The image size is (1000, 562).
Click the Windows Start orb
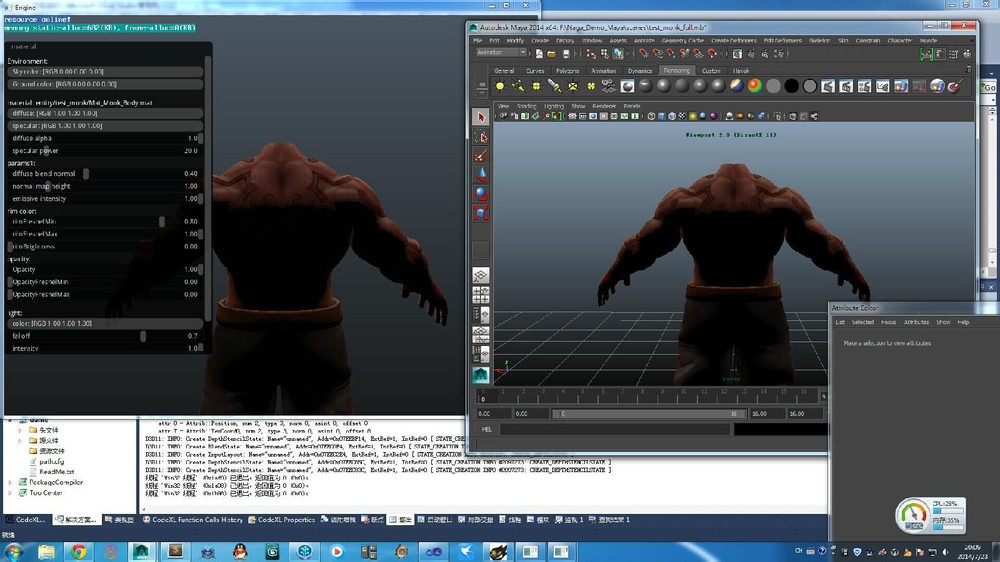[x=14, y=551]
